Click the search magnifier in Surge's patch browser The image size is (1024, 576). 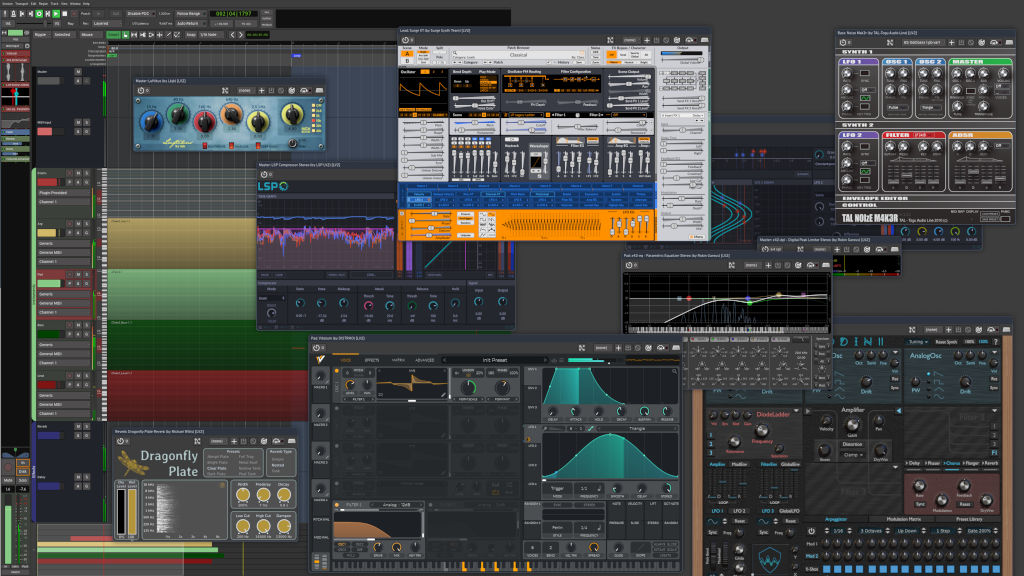(455, 53)
